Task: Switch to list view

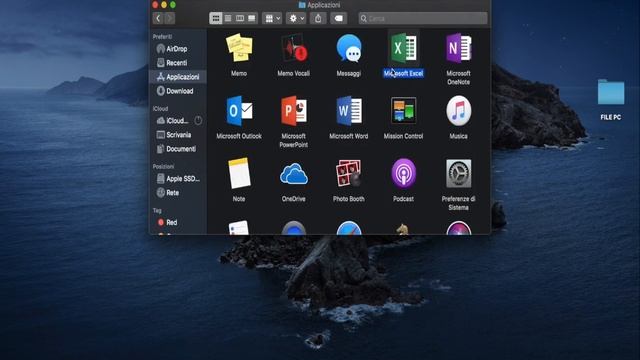Action: [x=228, y=18]
